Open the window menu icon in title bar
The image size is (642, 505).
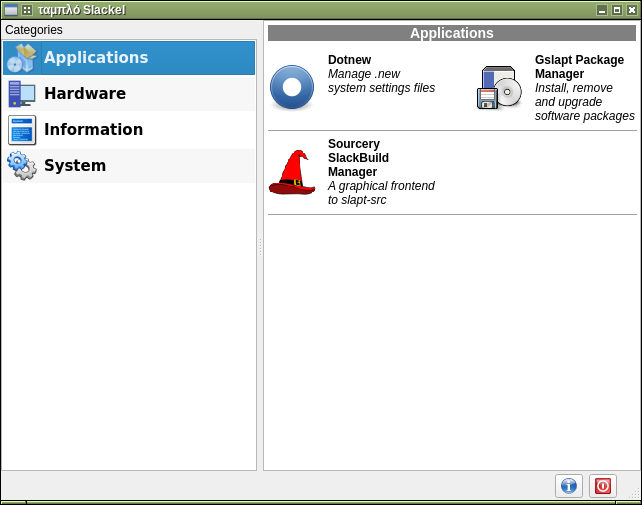(11, 10)
